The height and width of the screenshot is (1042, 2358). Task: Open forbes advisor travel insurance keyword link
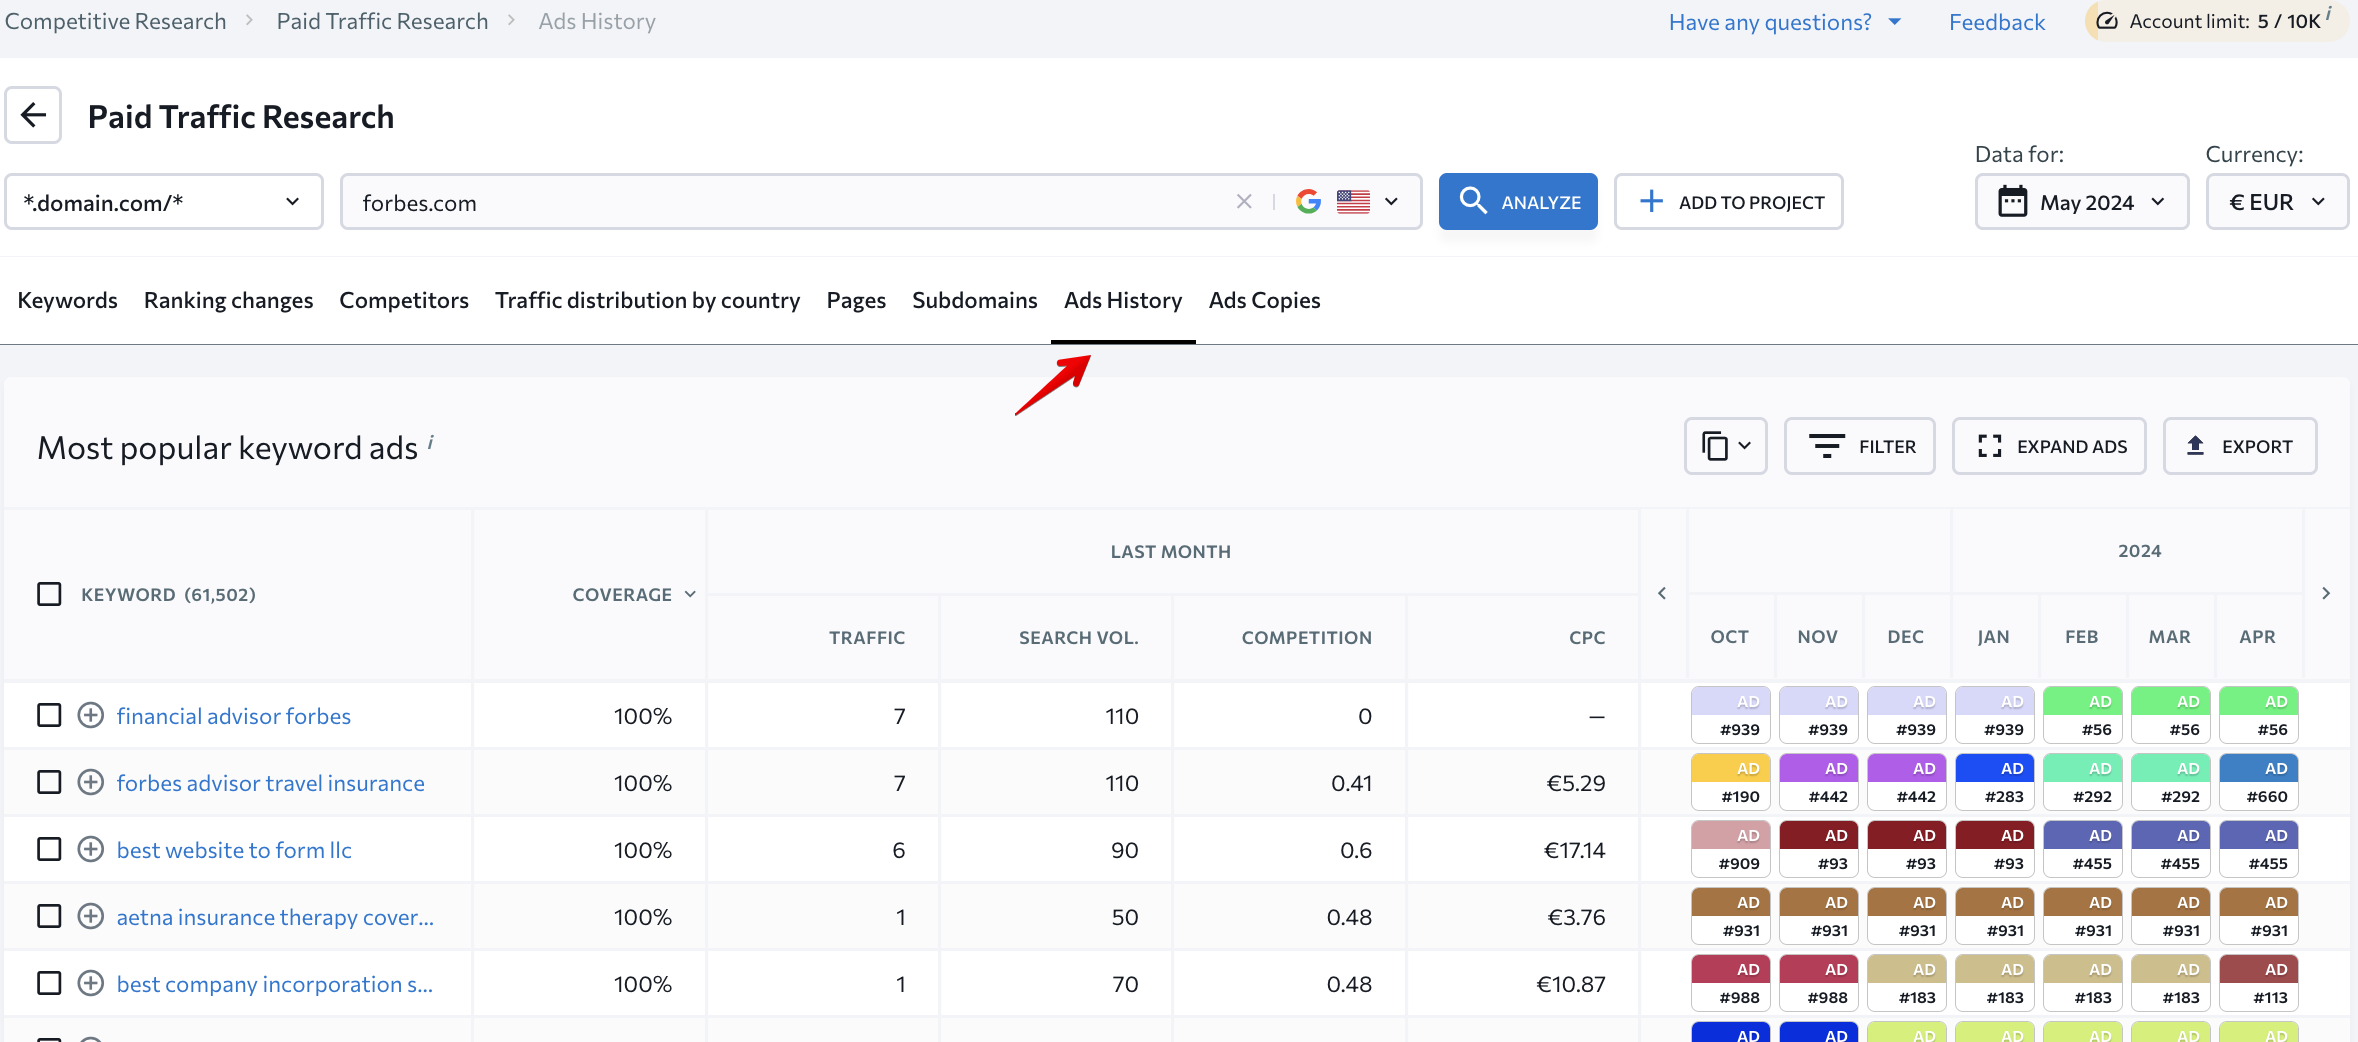(270, 783)
